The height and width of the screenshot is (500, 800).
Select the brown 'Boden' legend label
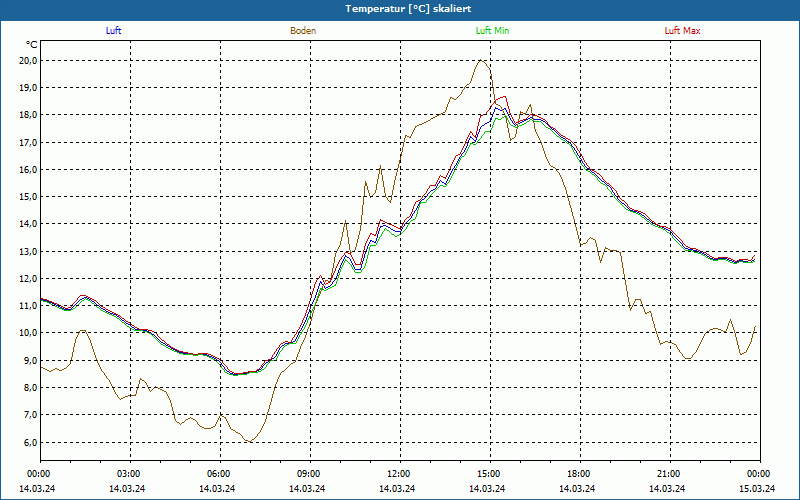303,31
